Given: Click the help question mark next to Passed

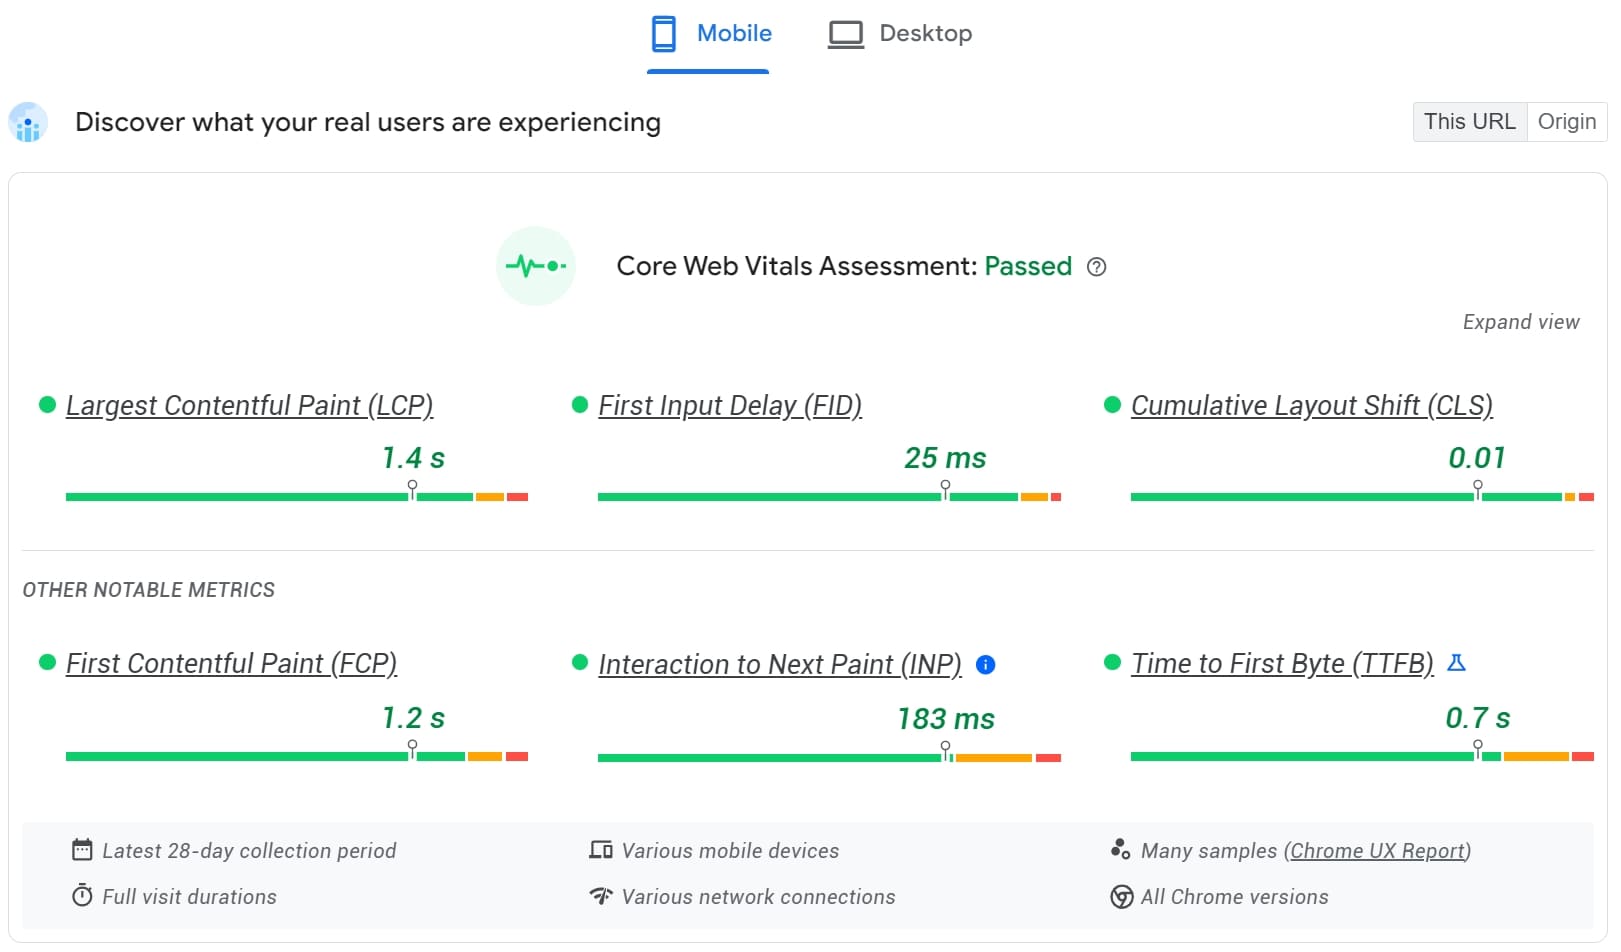Looking at the screenshot, I should click(1097, 267).
